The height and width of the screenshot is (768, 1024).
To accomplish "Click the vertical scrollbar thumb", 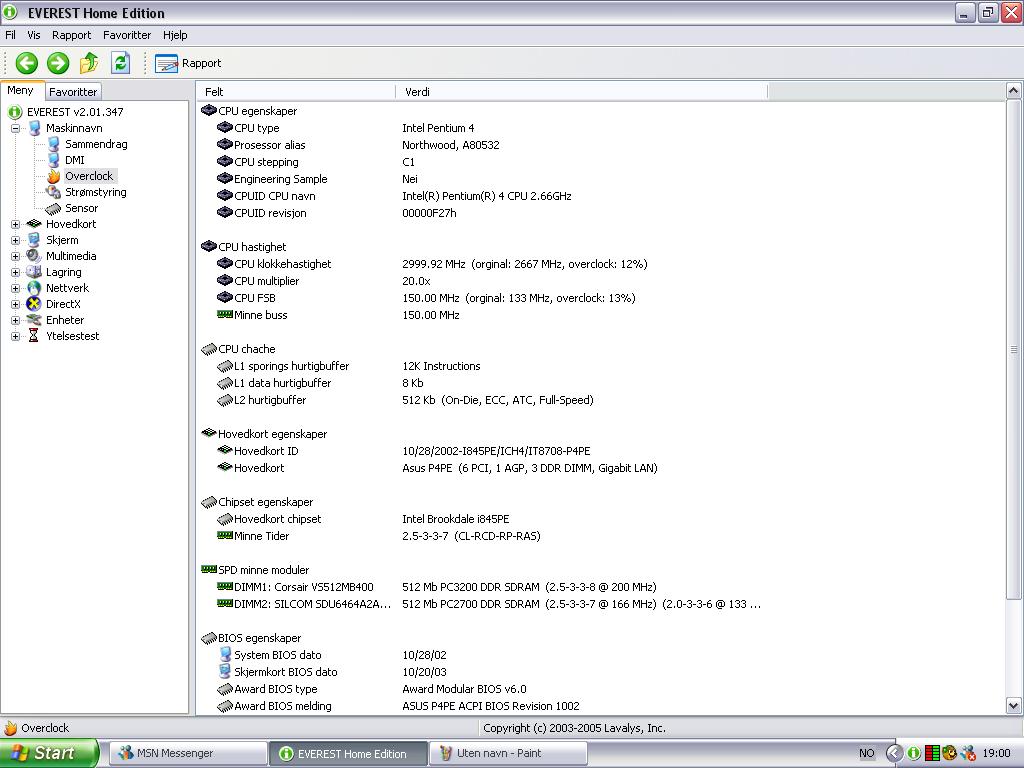I will (1014, 349).
